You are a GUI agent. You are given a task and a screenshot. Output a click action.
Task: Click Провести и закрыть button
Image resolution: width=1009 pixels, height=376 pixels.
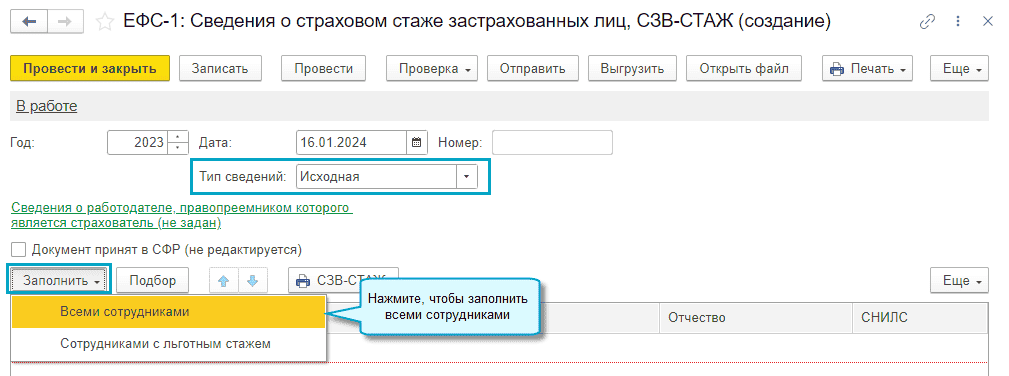(90, 68)
